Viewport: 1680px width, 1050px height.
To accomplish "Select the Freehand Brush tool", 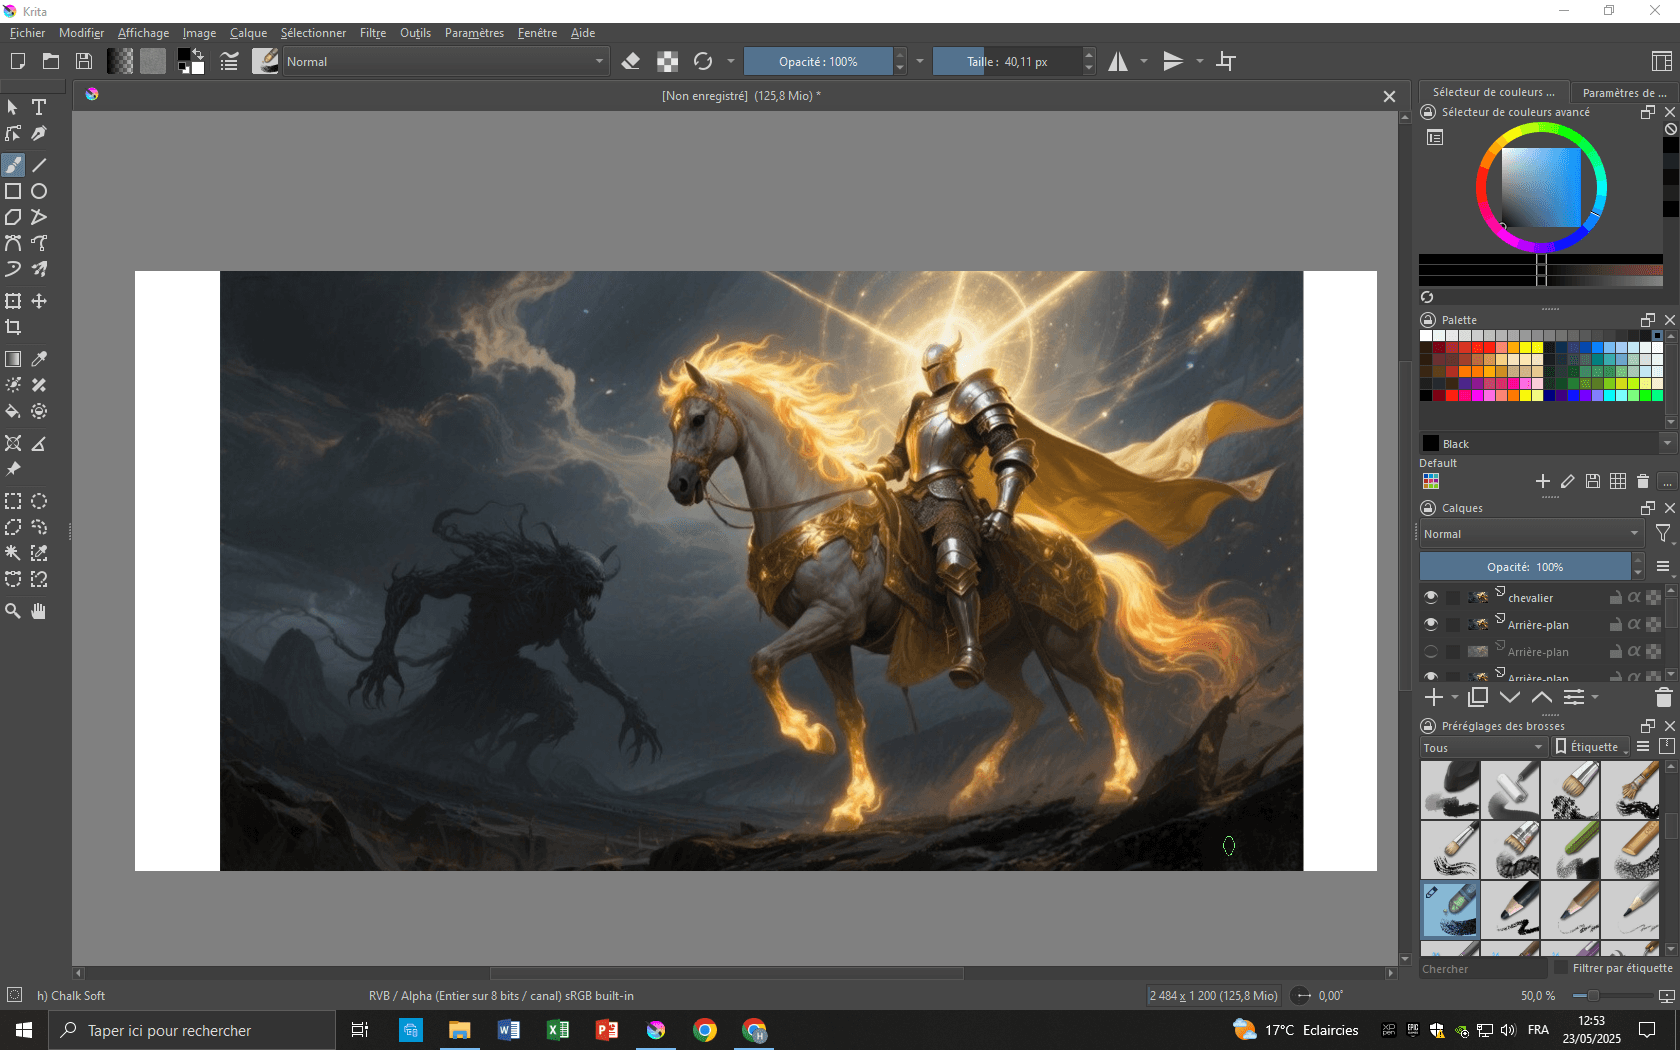I will point(13,165).
